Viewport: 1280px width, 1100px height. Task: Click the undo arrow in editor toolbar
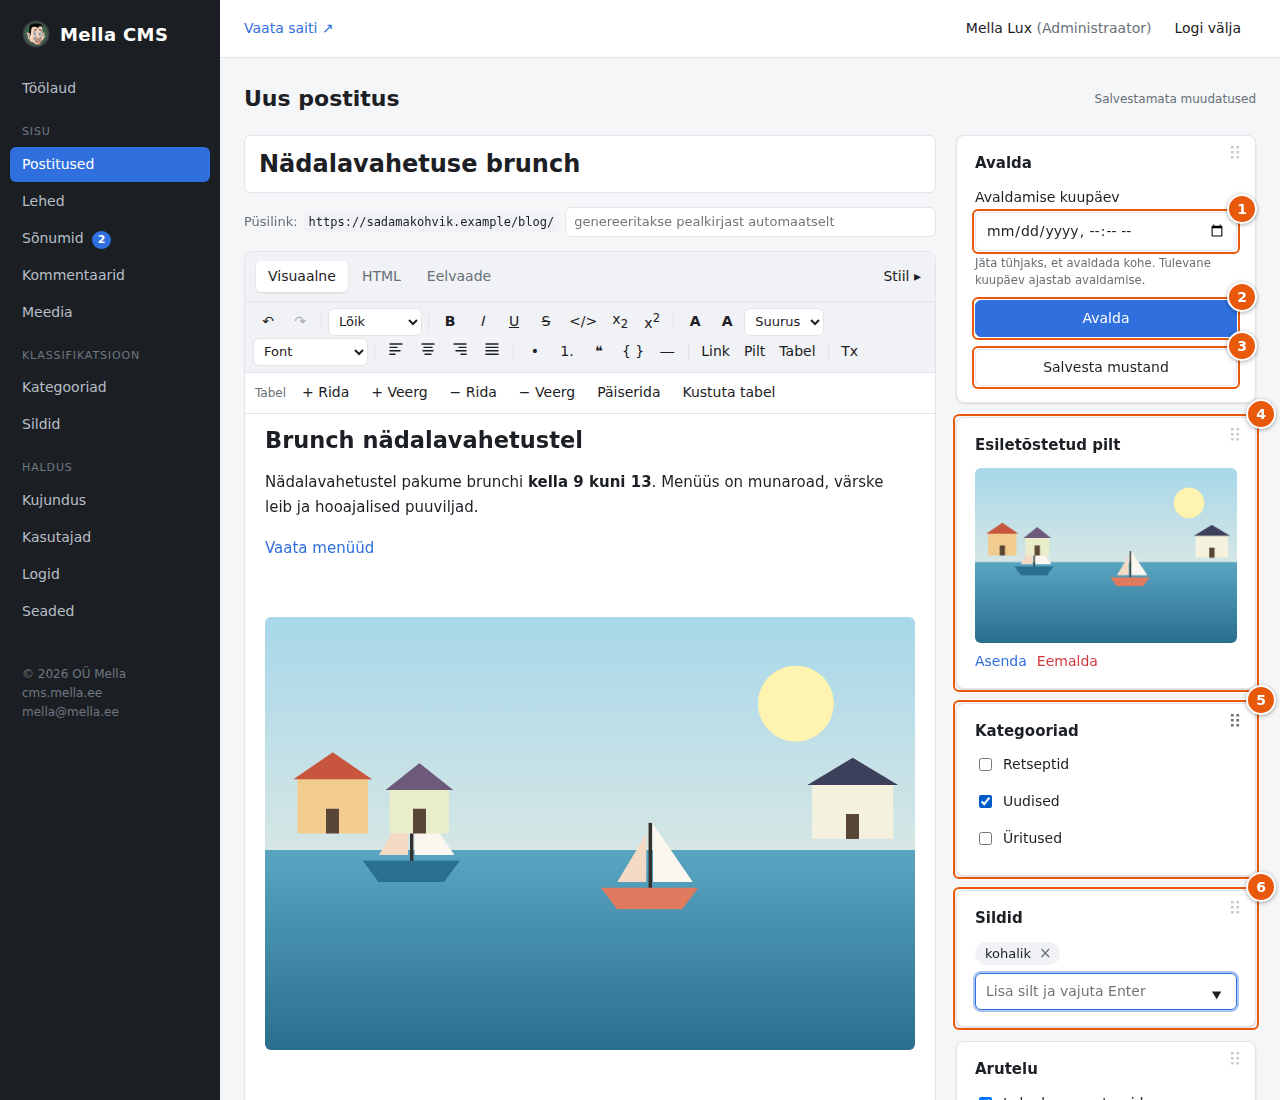tap(268, 321)
